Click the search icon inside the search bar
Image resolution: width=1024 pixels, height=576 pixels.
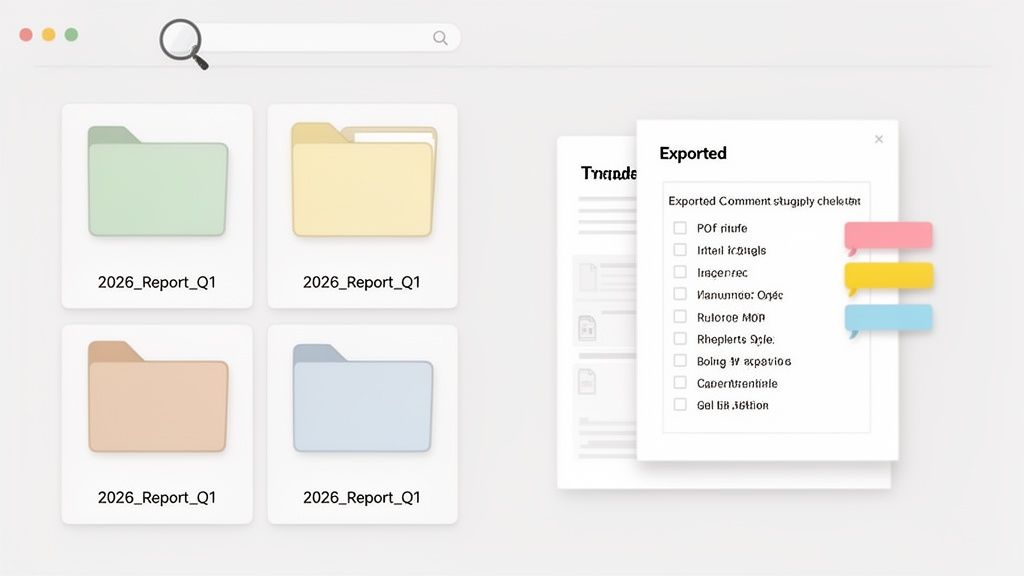440,37
